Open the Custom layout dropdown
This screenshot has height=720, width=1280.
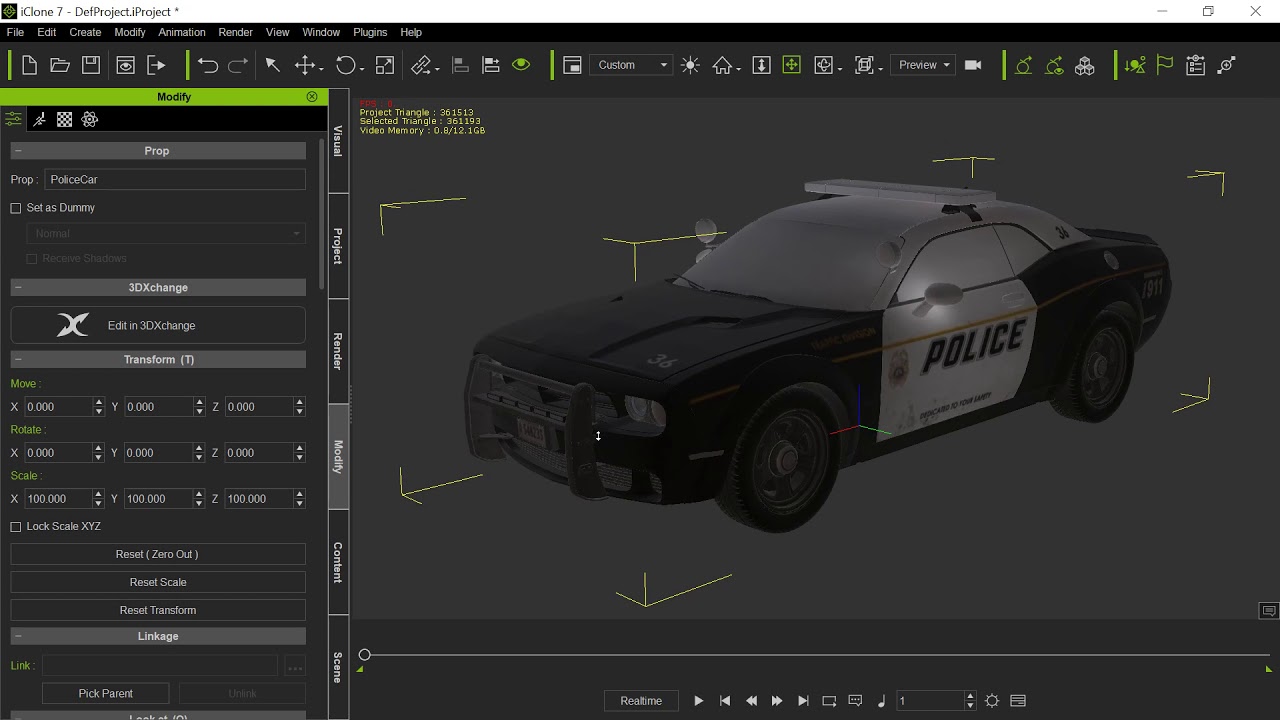631,65
